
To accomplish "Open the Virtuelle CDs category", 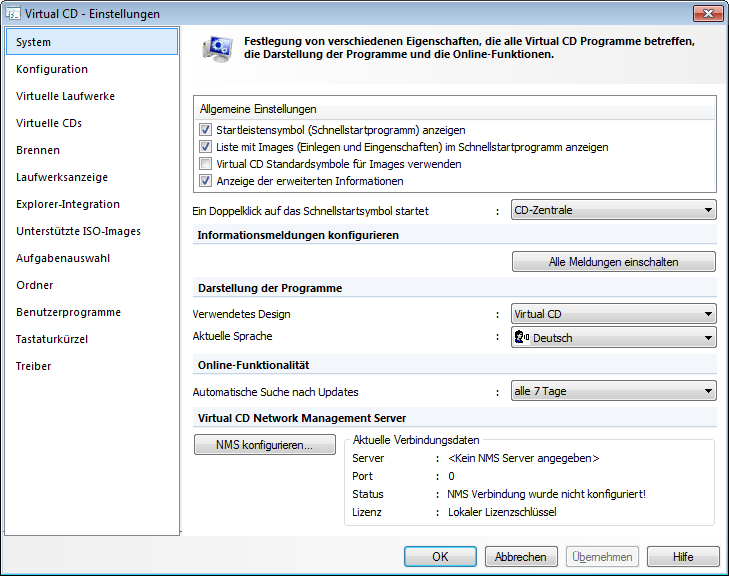I will pyautogui.click(x=92, y=123).
